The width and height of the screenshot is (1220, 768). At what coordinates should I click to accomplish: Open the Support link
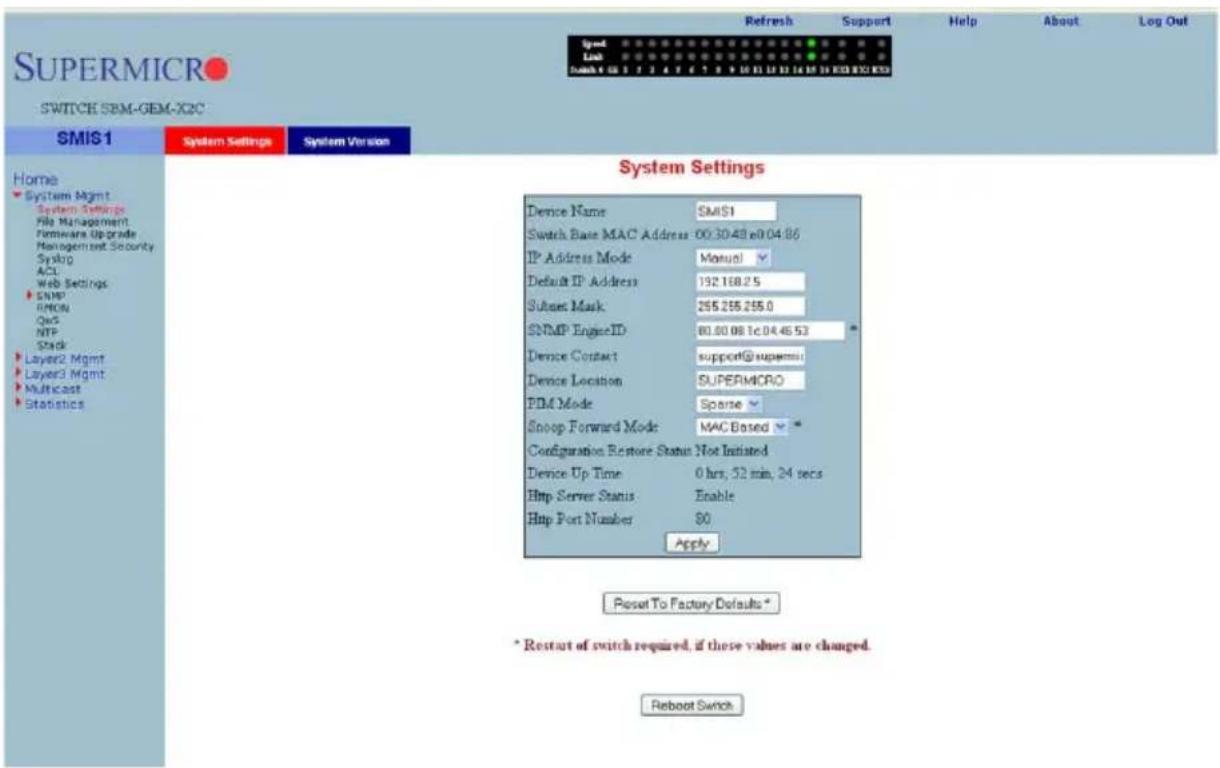tap(866, 20)
